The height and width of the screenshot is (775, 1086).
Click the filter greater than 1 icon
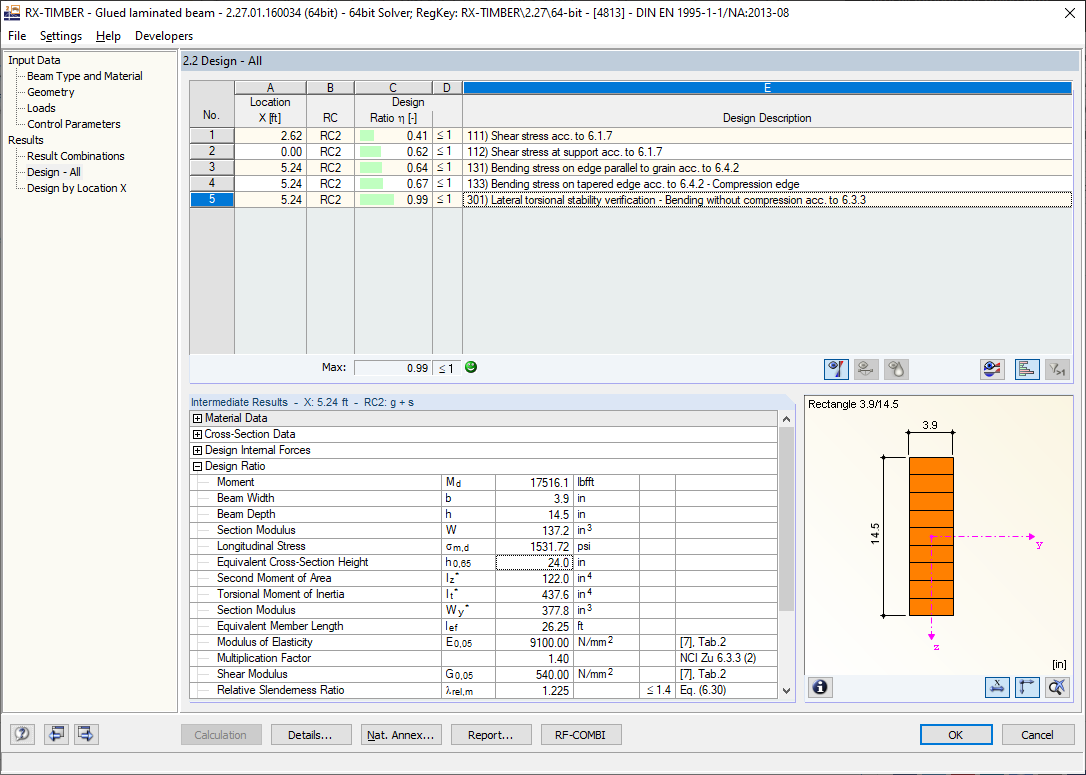click(x=1057, y=369)
